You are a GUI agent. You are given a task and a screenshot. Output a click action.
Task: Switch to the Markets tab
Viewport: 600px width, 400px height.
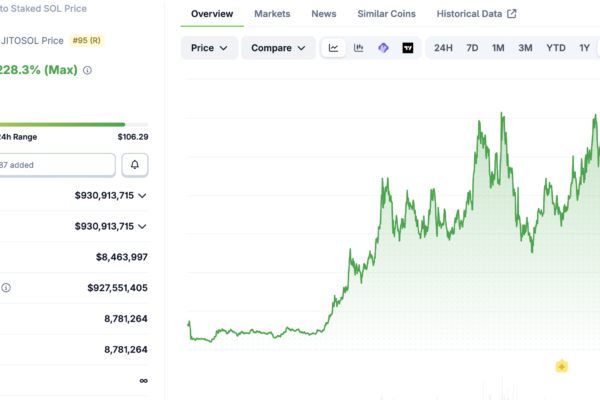273,14
